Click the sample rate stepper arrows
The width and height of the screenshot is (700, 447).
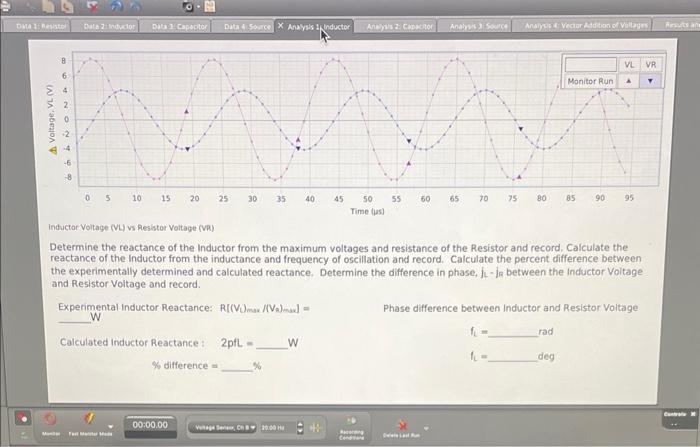pos(300,428)
